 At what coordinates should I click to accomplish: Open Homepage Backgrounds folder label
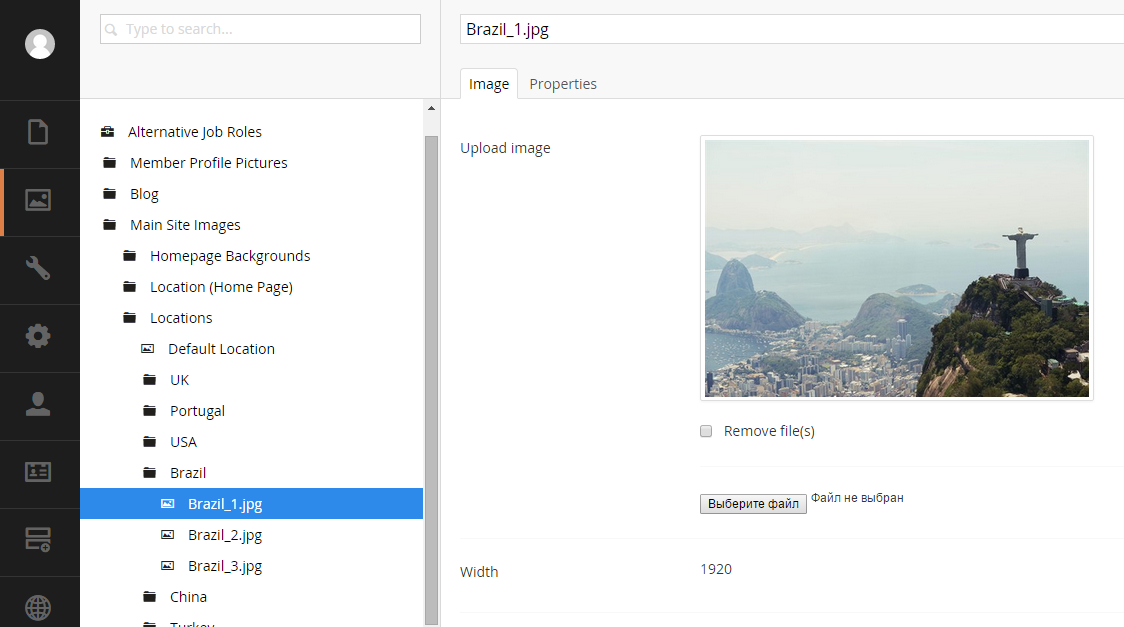tap(230, 256)
